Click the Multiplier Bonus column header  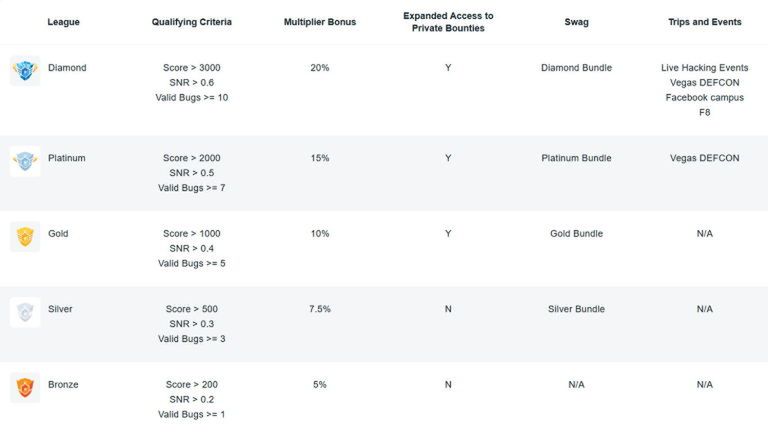coord(320,22)
